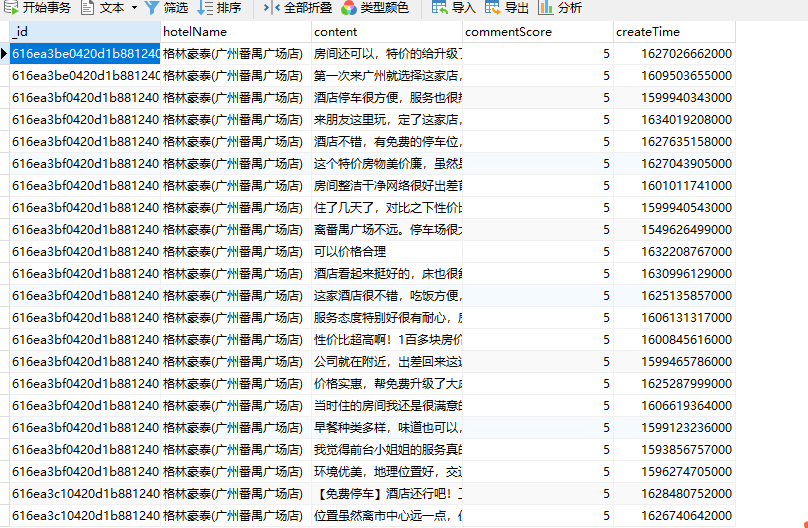808x528 pixels.
Task: Select createTime value 1600845616000
Action: 675,340
